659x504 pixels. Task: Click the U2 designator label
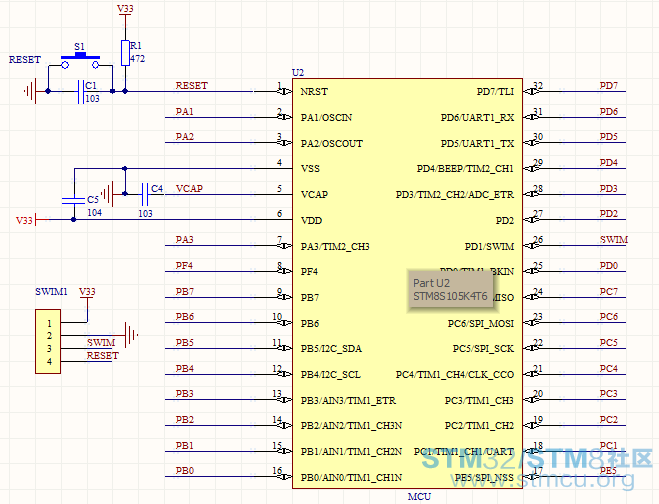[297, 72]
